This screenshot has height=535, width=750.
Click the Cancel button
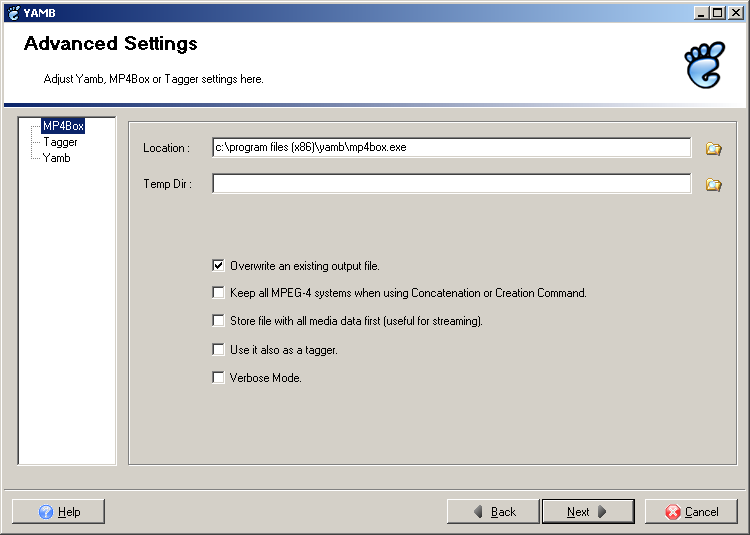(x=691, y=512)
